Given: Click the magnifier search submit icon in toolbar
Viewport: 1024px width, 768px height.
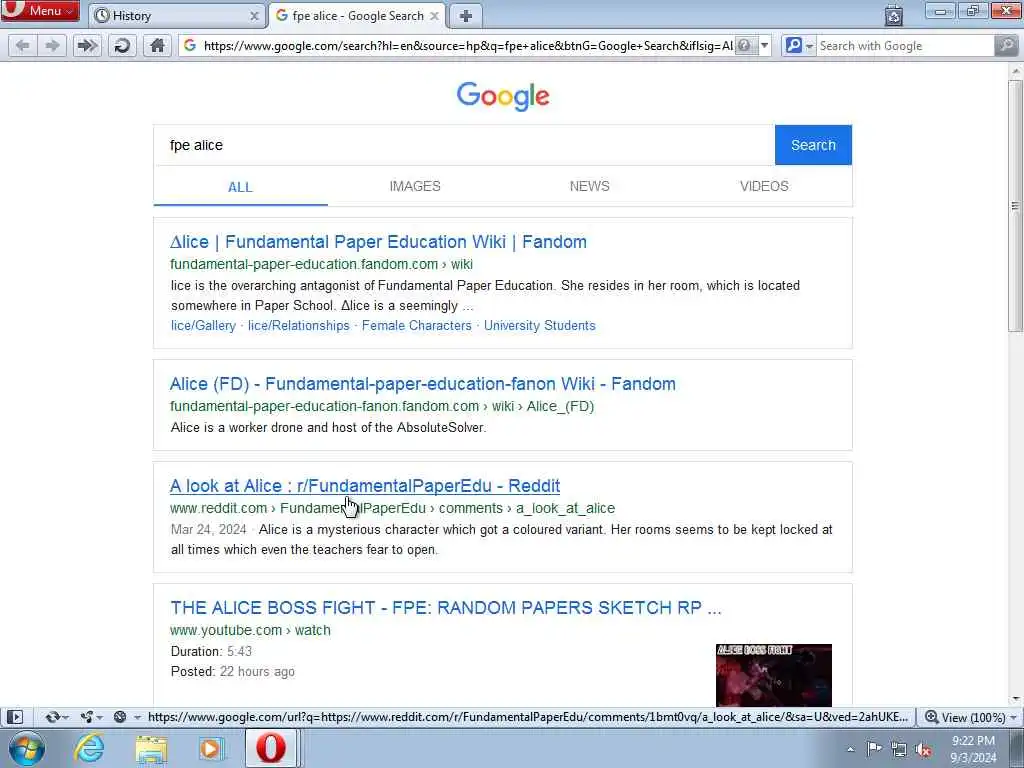Looking at the screenshot, I should click(x=1006, y=46).
